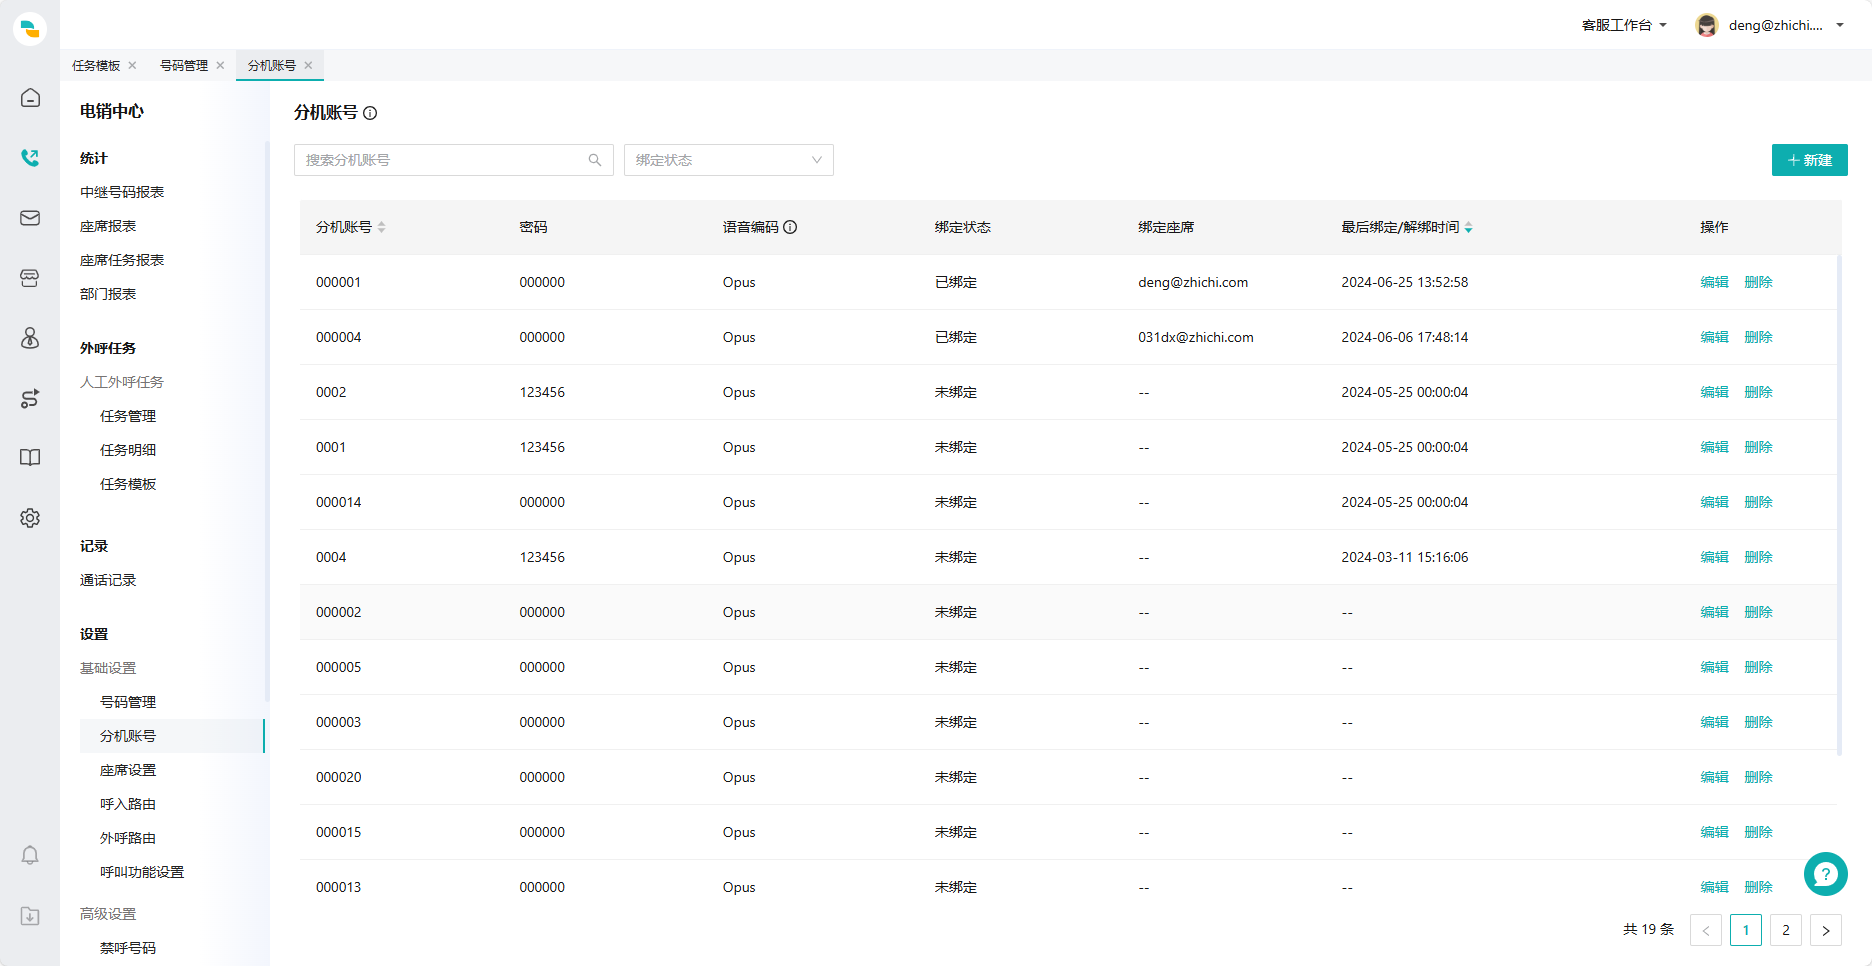
Task: Open 部门报表 in side menu
Action: 108,294
